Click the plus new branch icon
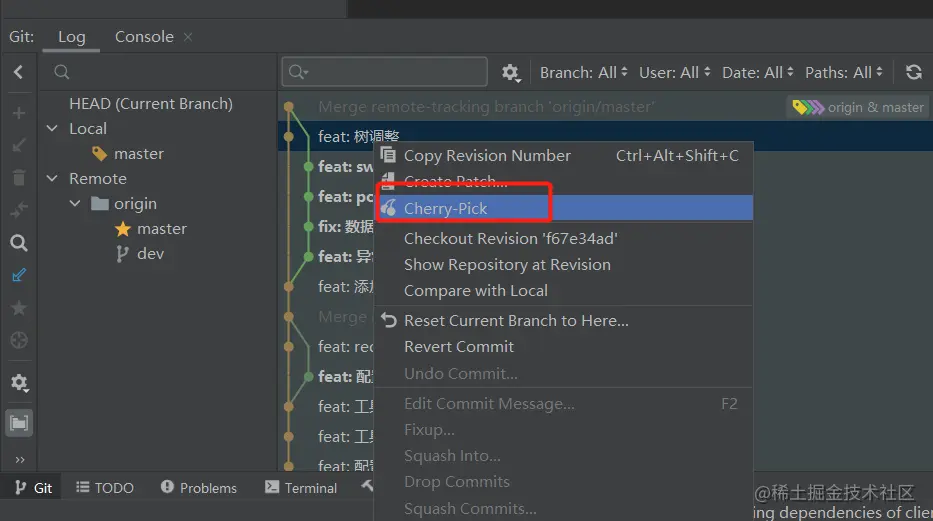The image size is (933, 521). point(19,113)
